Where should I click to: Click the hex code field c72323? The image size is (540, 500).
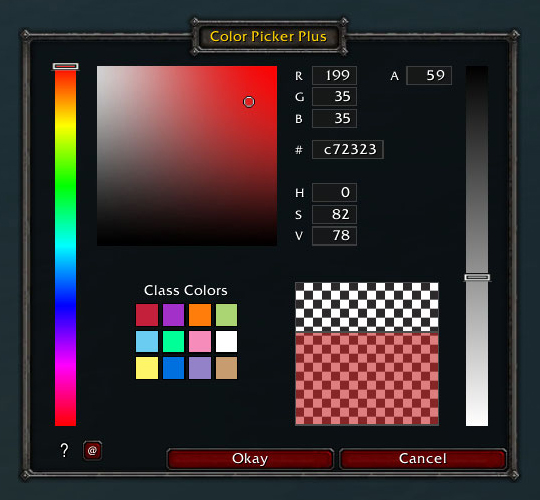coord(347,149)
